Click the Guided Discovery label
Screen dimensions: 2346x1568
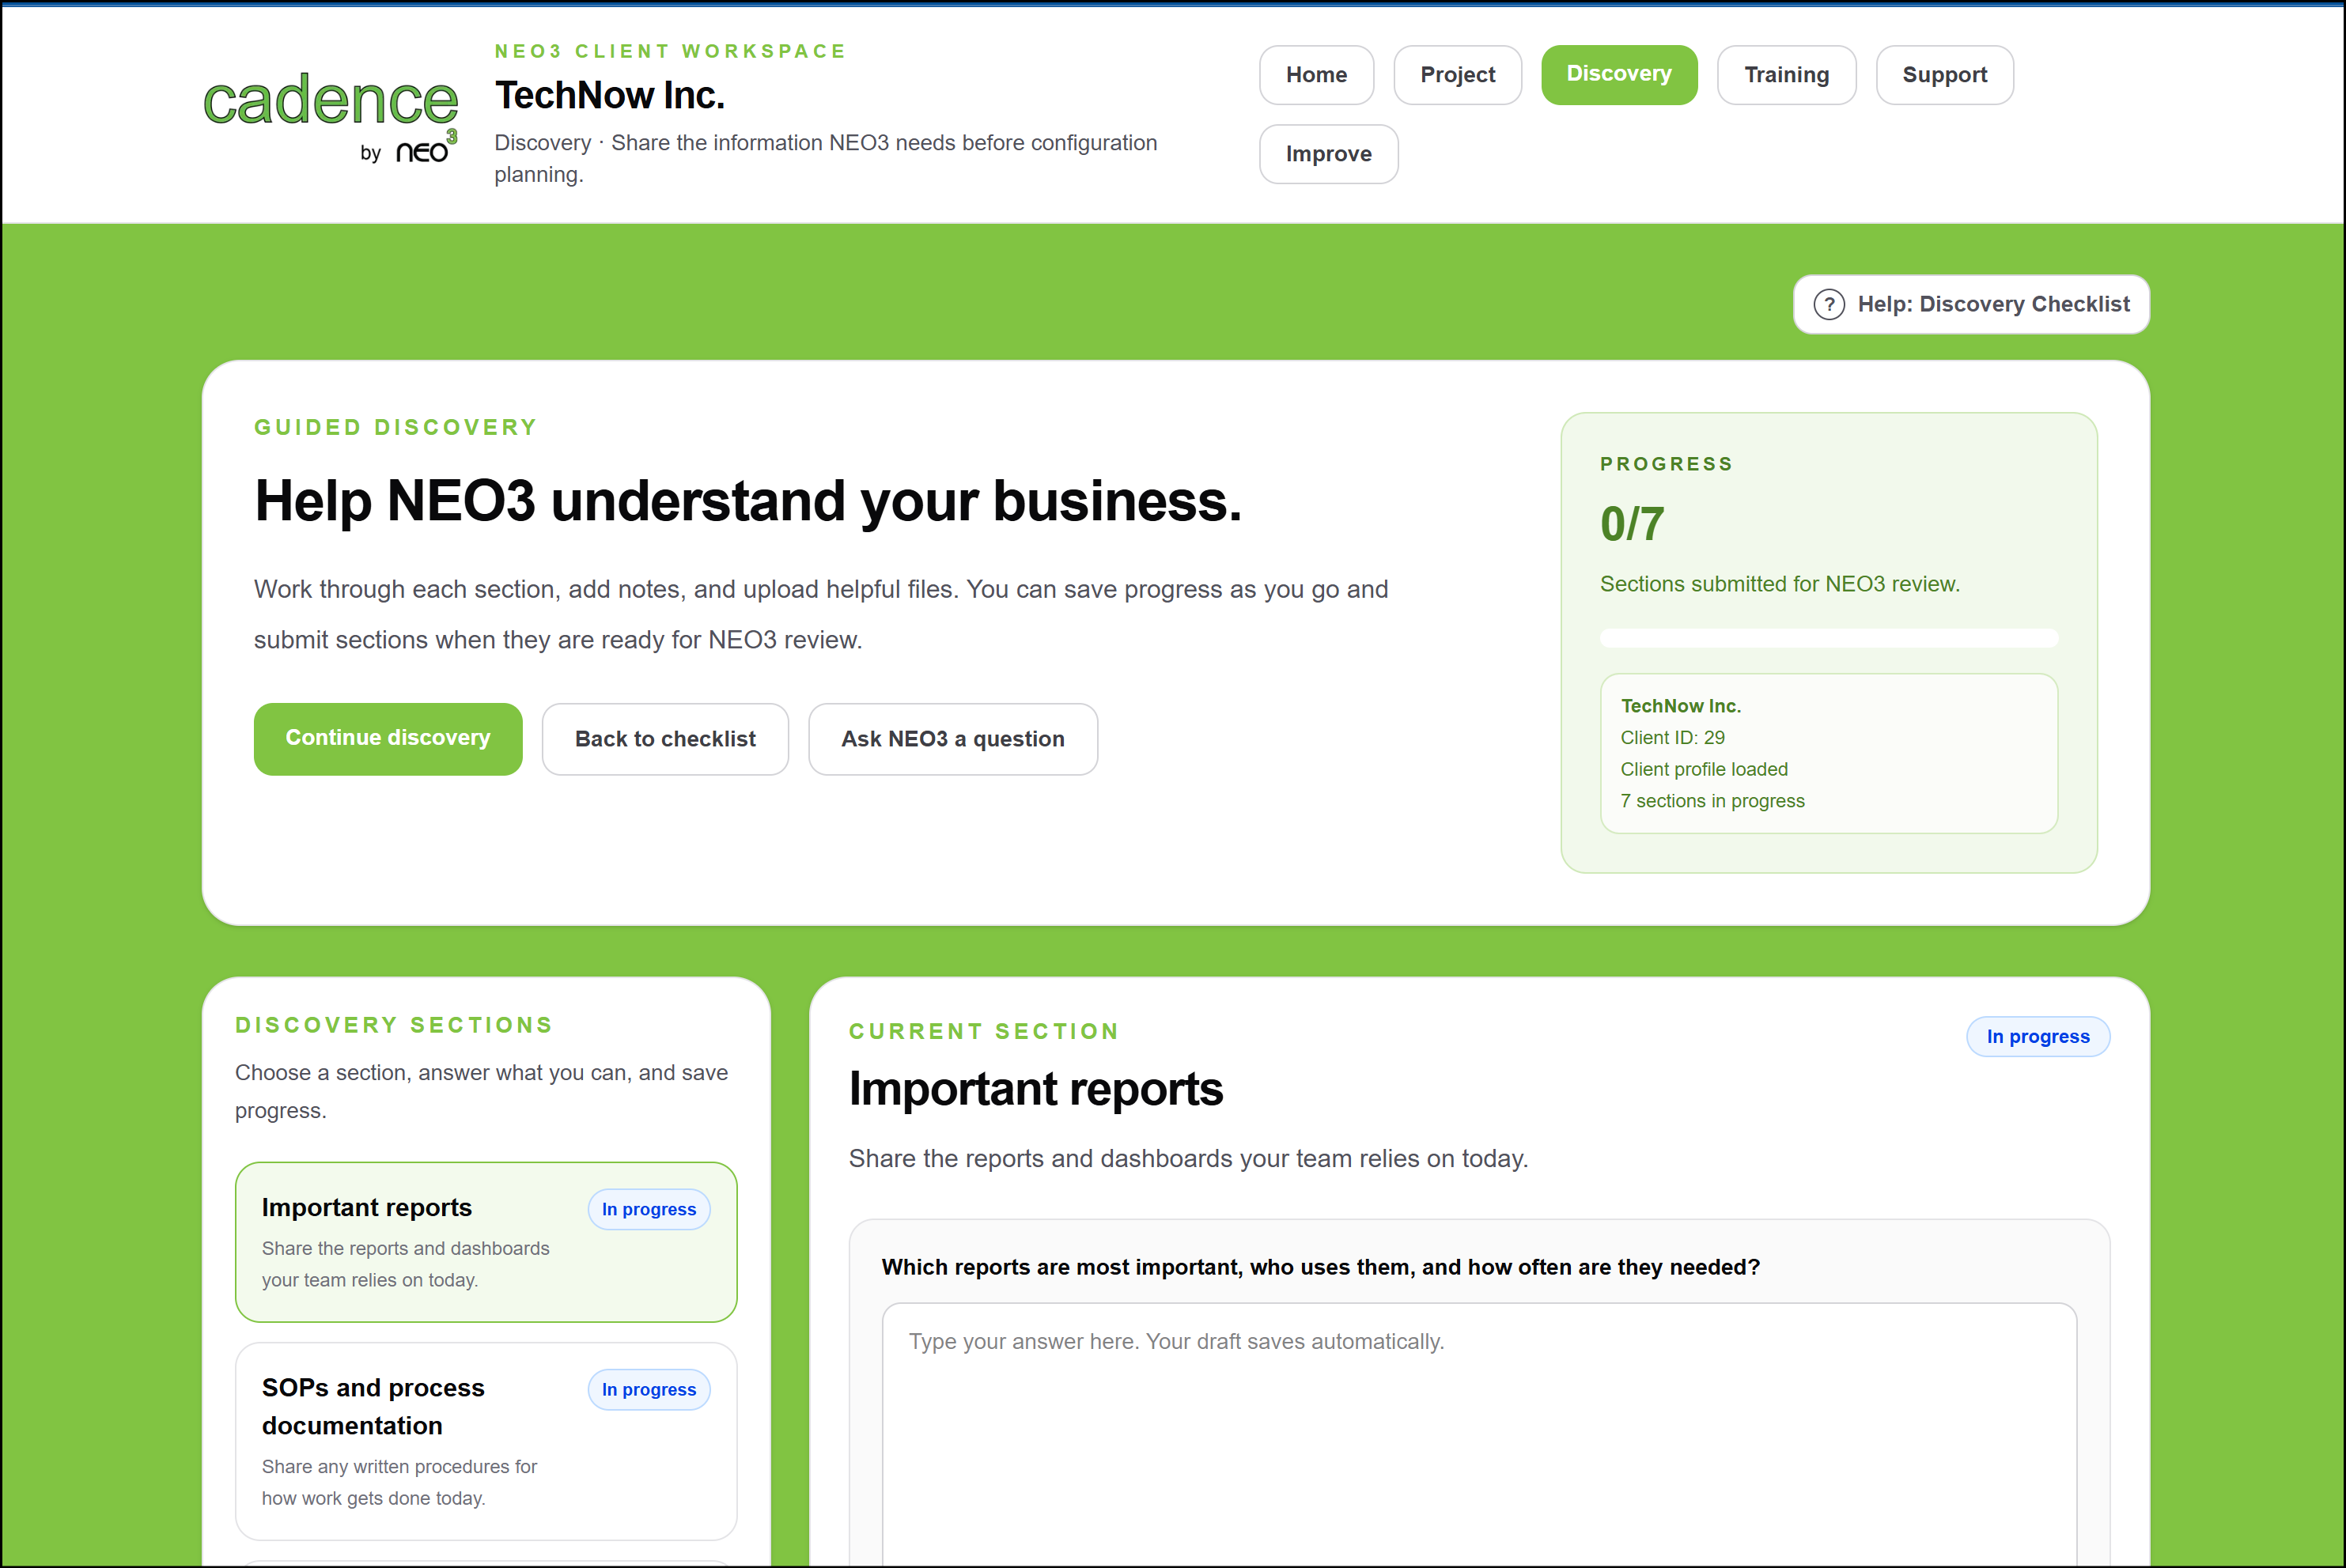tap(396, 427)
